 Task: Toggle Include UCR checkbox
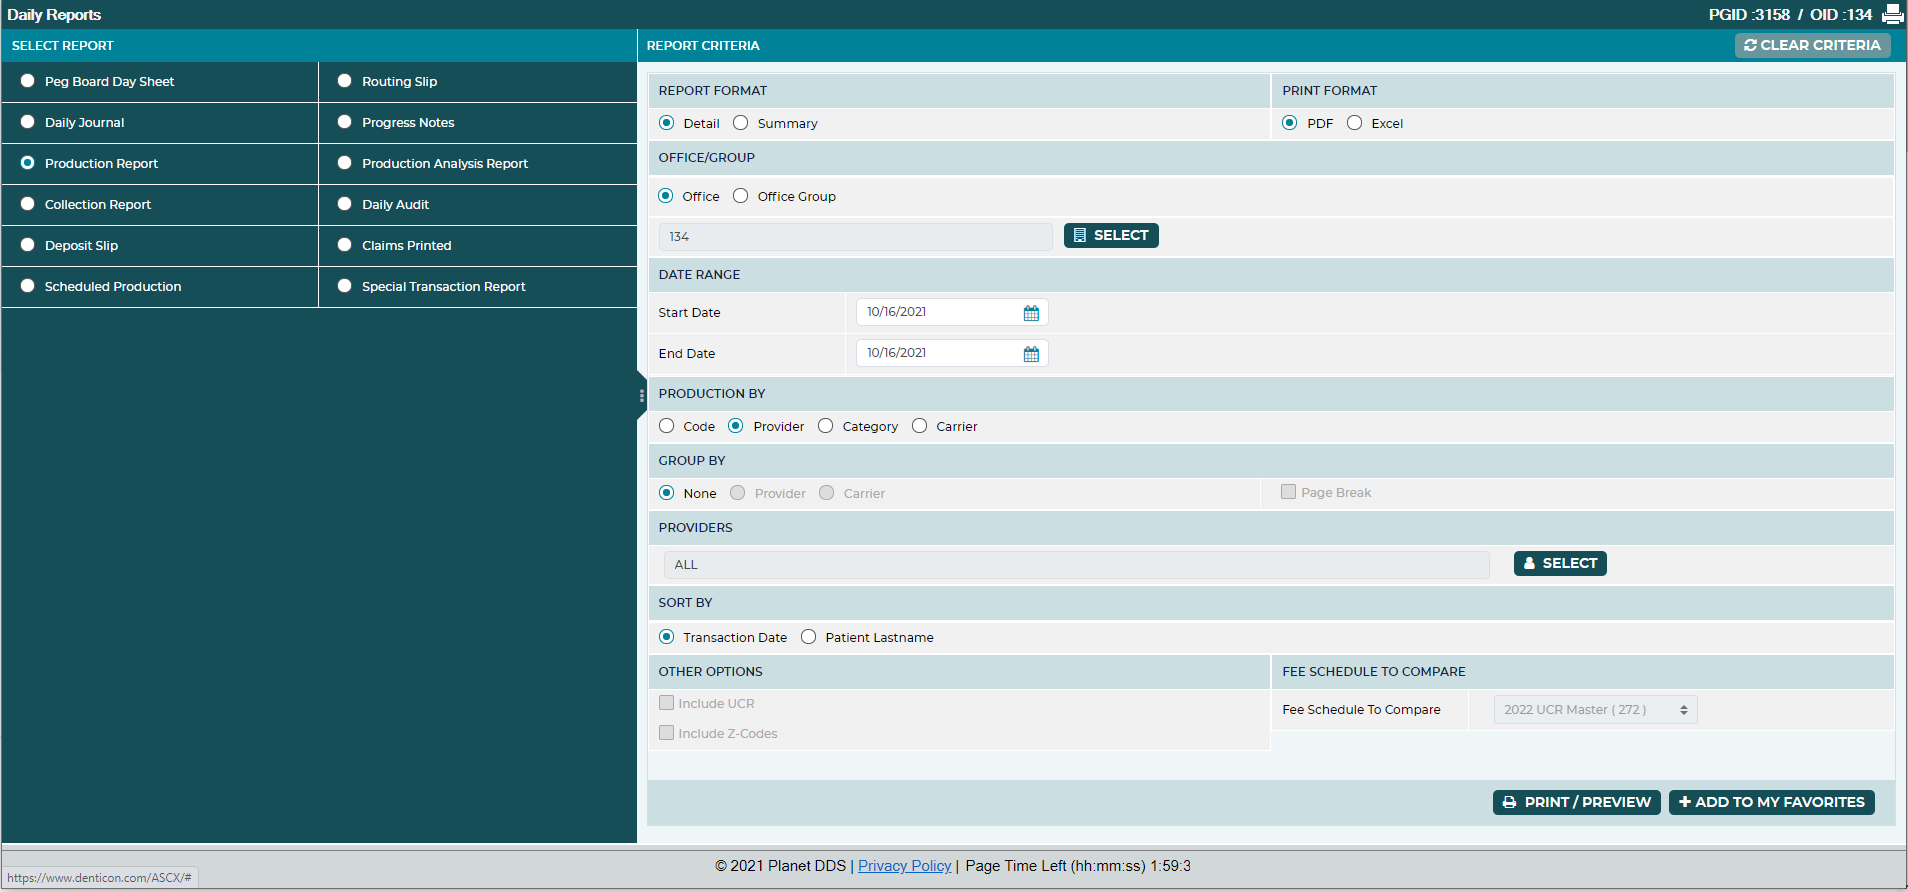tap(667, 703)
